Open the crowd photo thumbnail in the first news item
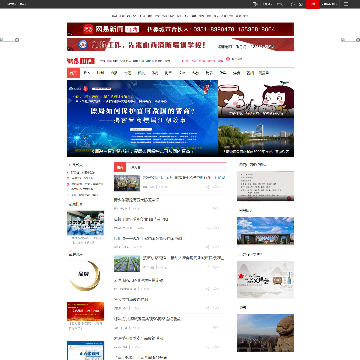This screenshot has width=360, height=360. tap(127, 183)
